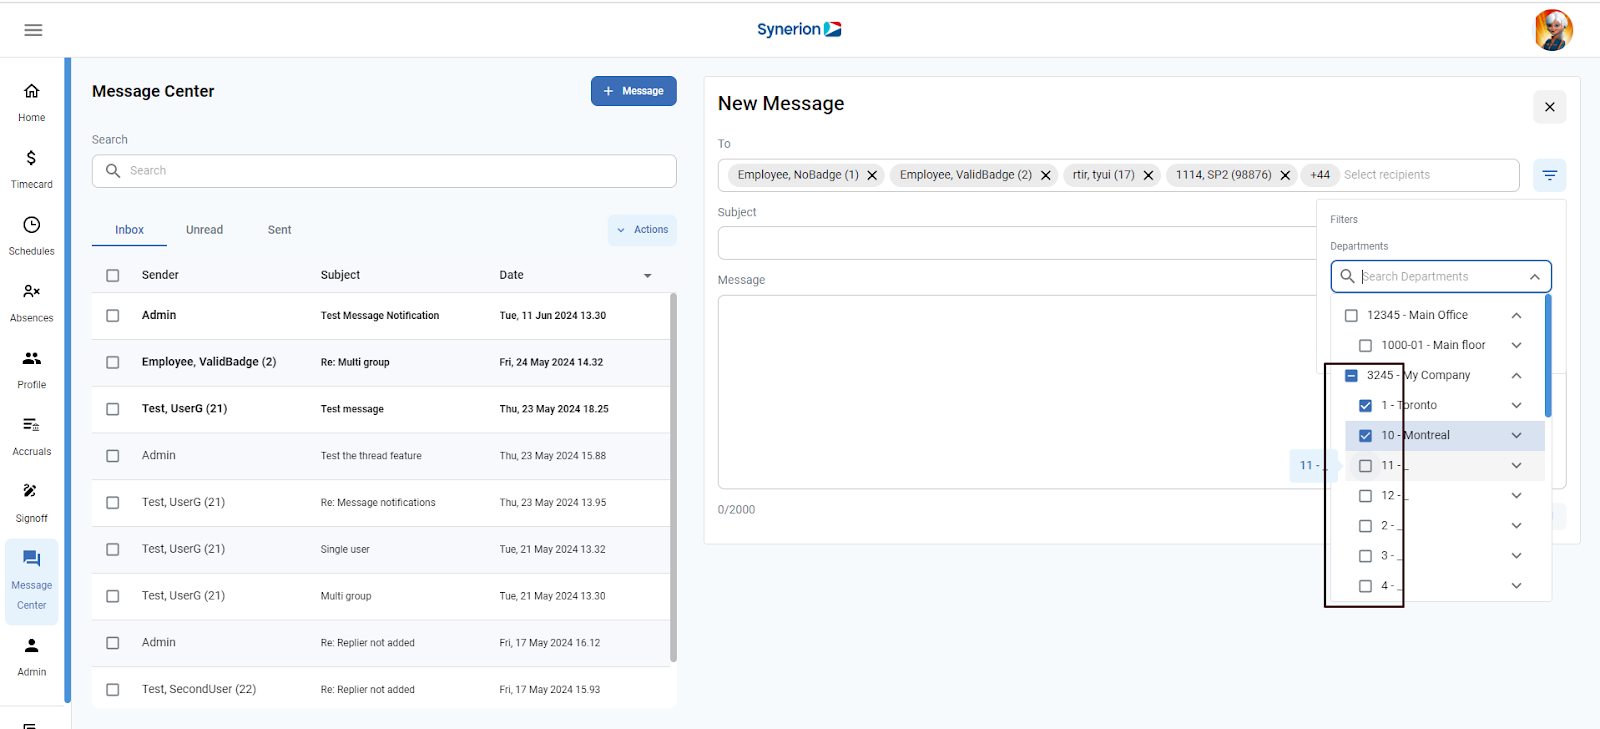This screenshot has width=1600, height=729.
Task: Show the +44 additional recipients
Action: point(1320,175)
